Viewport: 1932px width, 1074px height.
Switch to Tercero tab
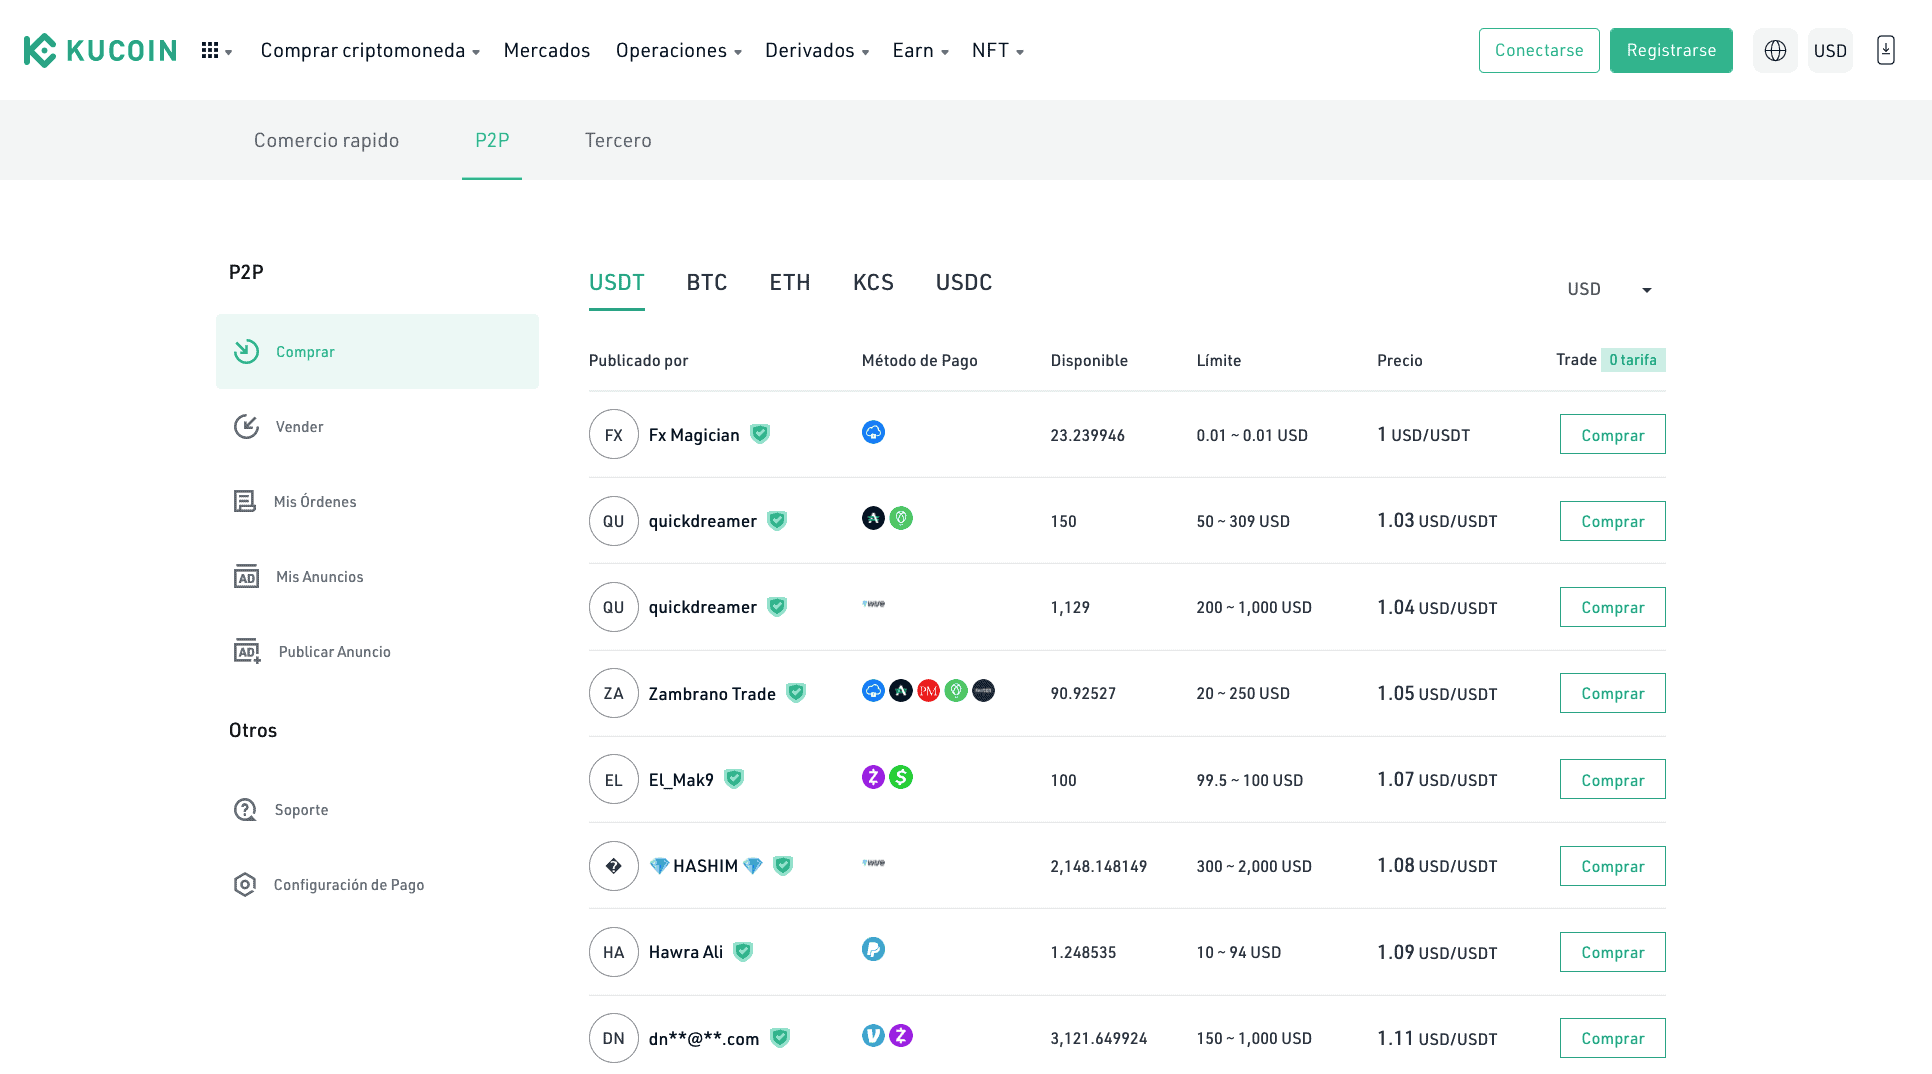point(618,140)
